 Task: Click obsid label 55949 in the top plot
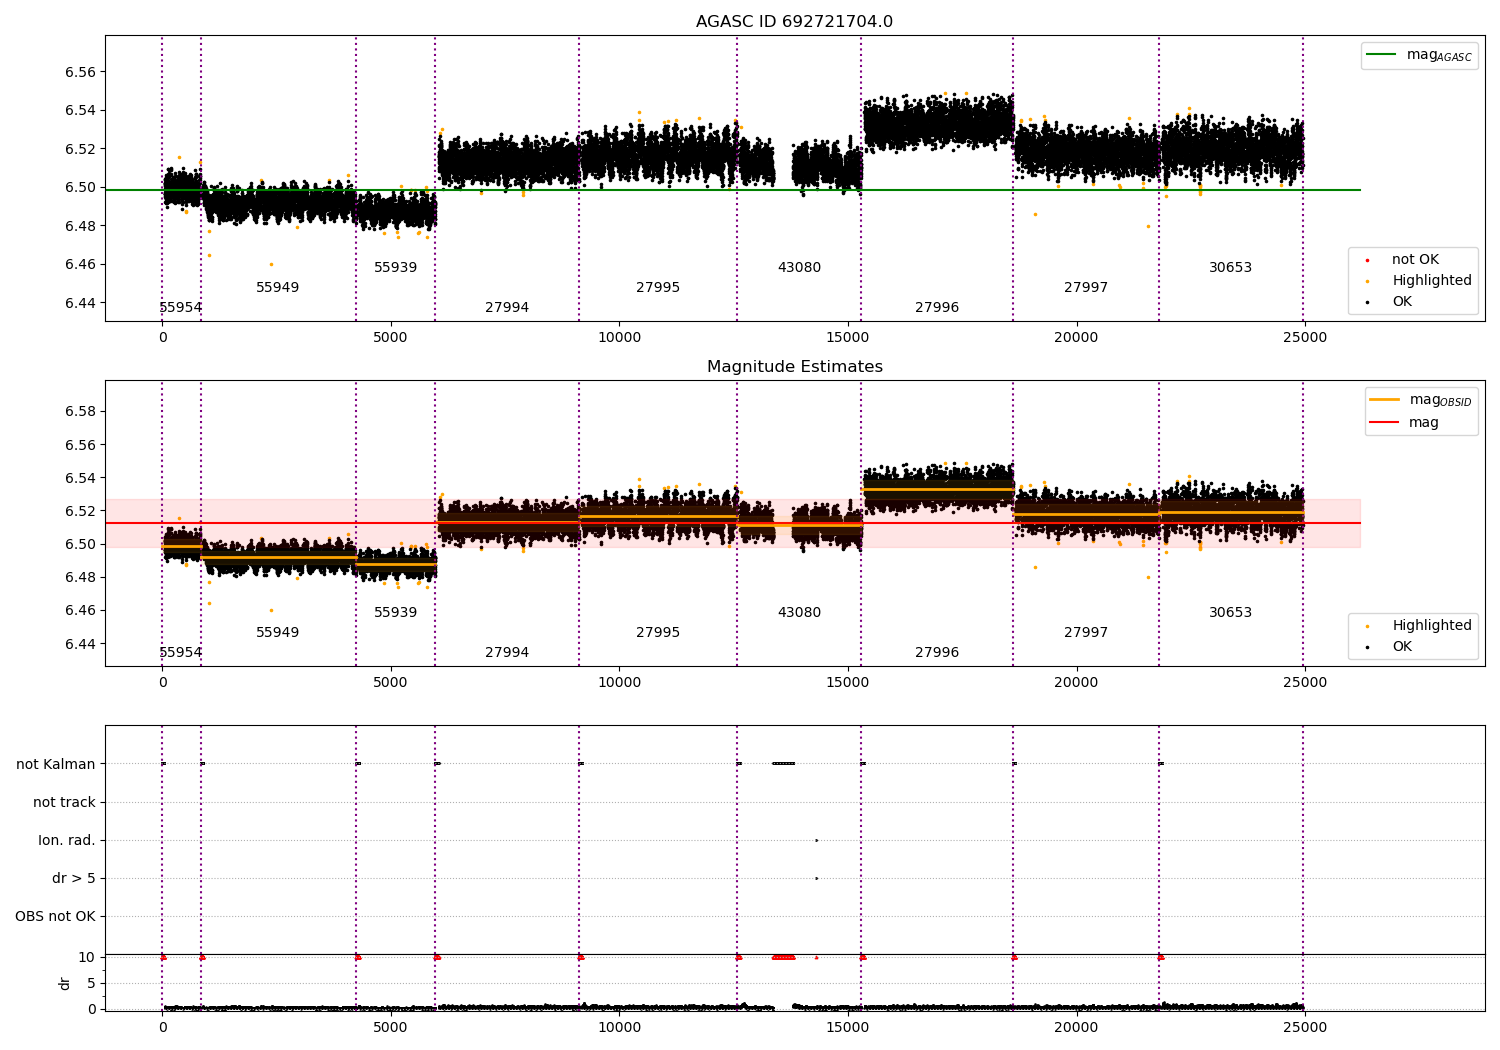[x=277, y=288]
